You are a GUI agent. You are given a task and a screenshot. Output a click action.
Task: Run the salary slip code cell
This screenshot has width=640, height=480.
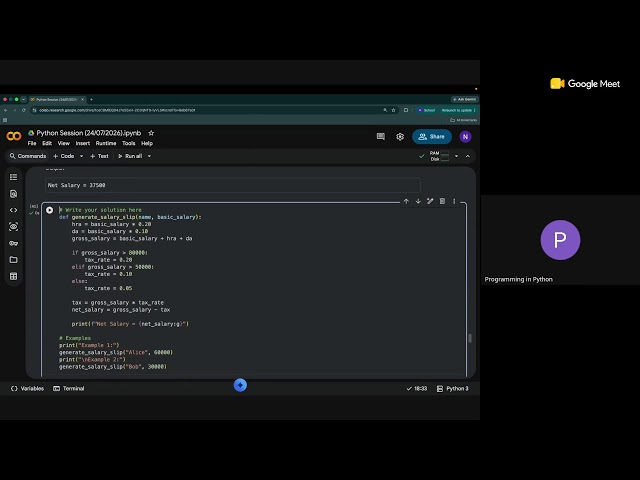coord(49,210)
